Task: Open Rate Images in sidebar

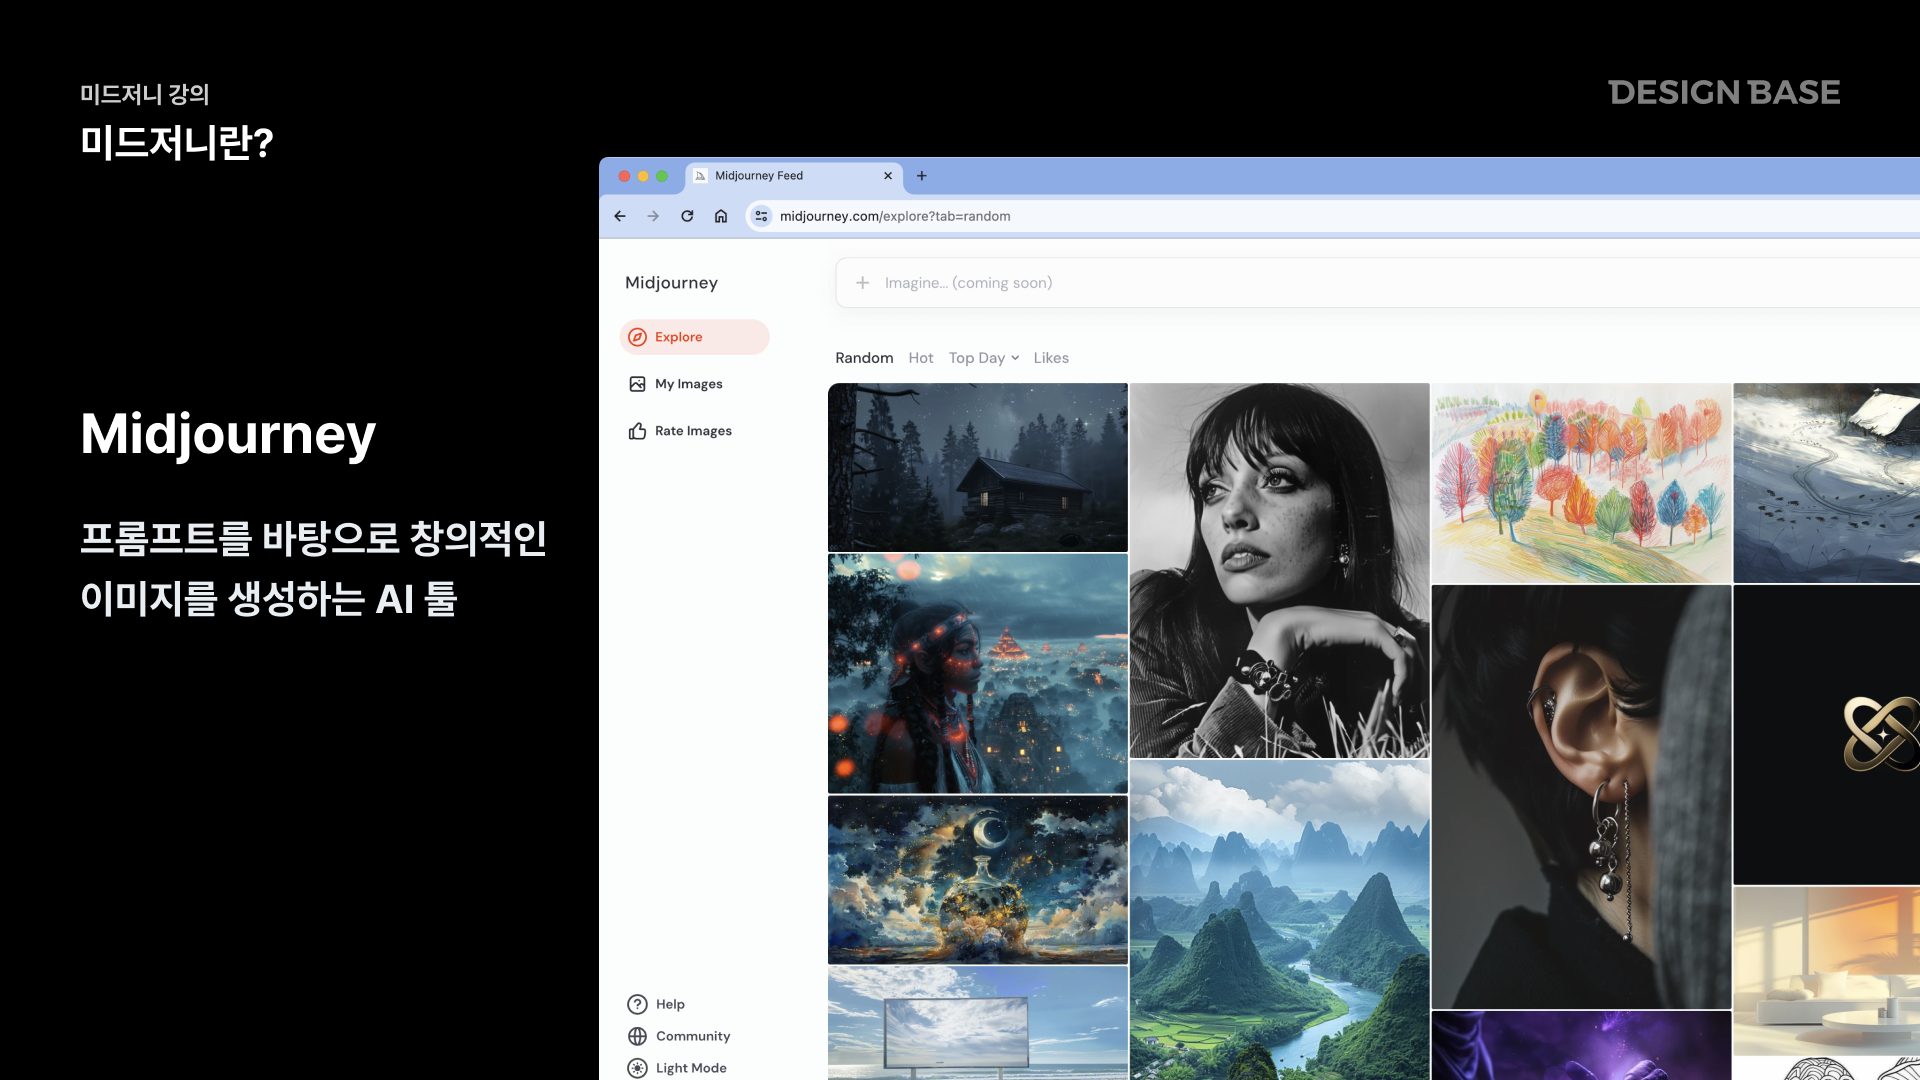Action: (693, 431)
